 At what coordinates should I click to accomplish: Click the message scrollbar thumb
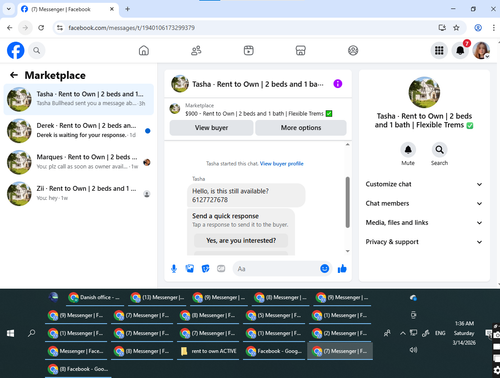[348, 202]
